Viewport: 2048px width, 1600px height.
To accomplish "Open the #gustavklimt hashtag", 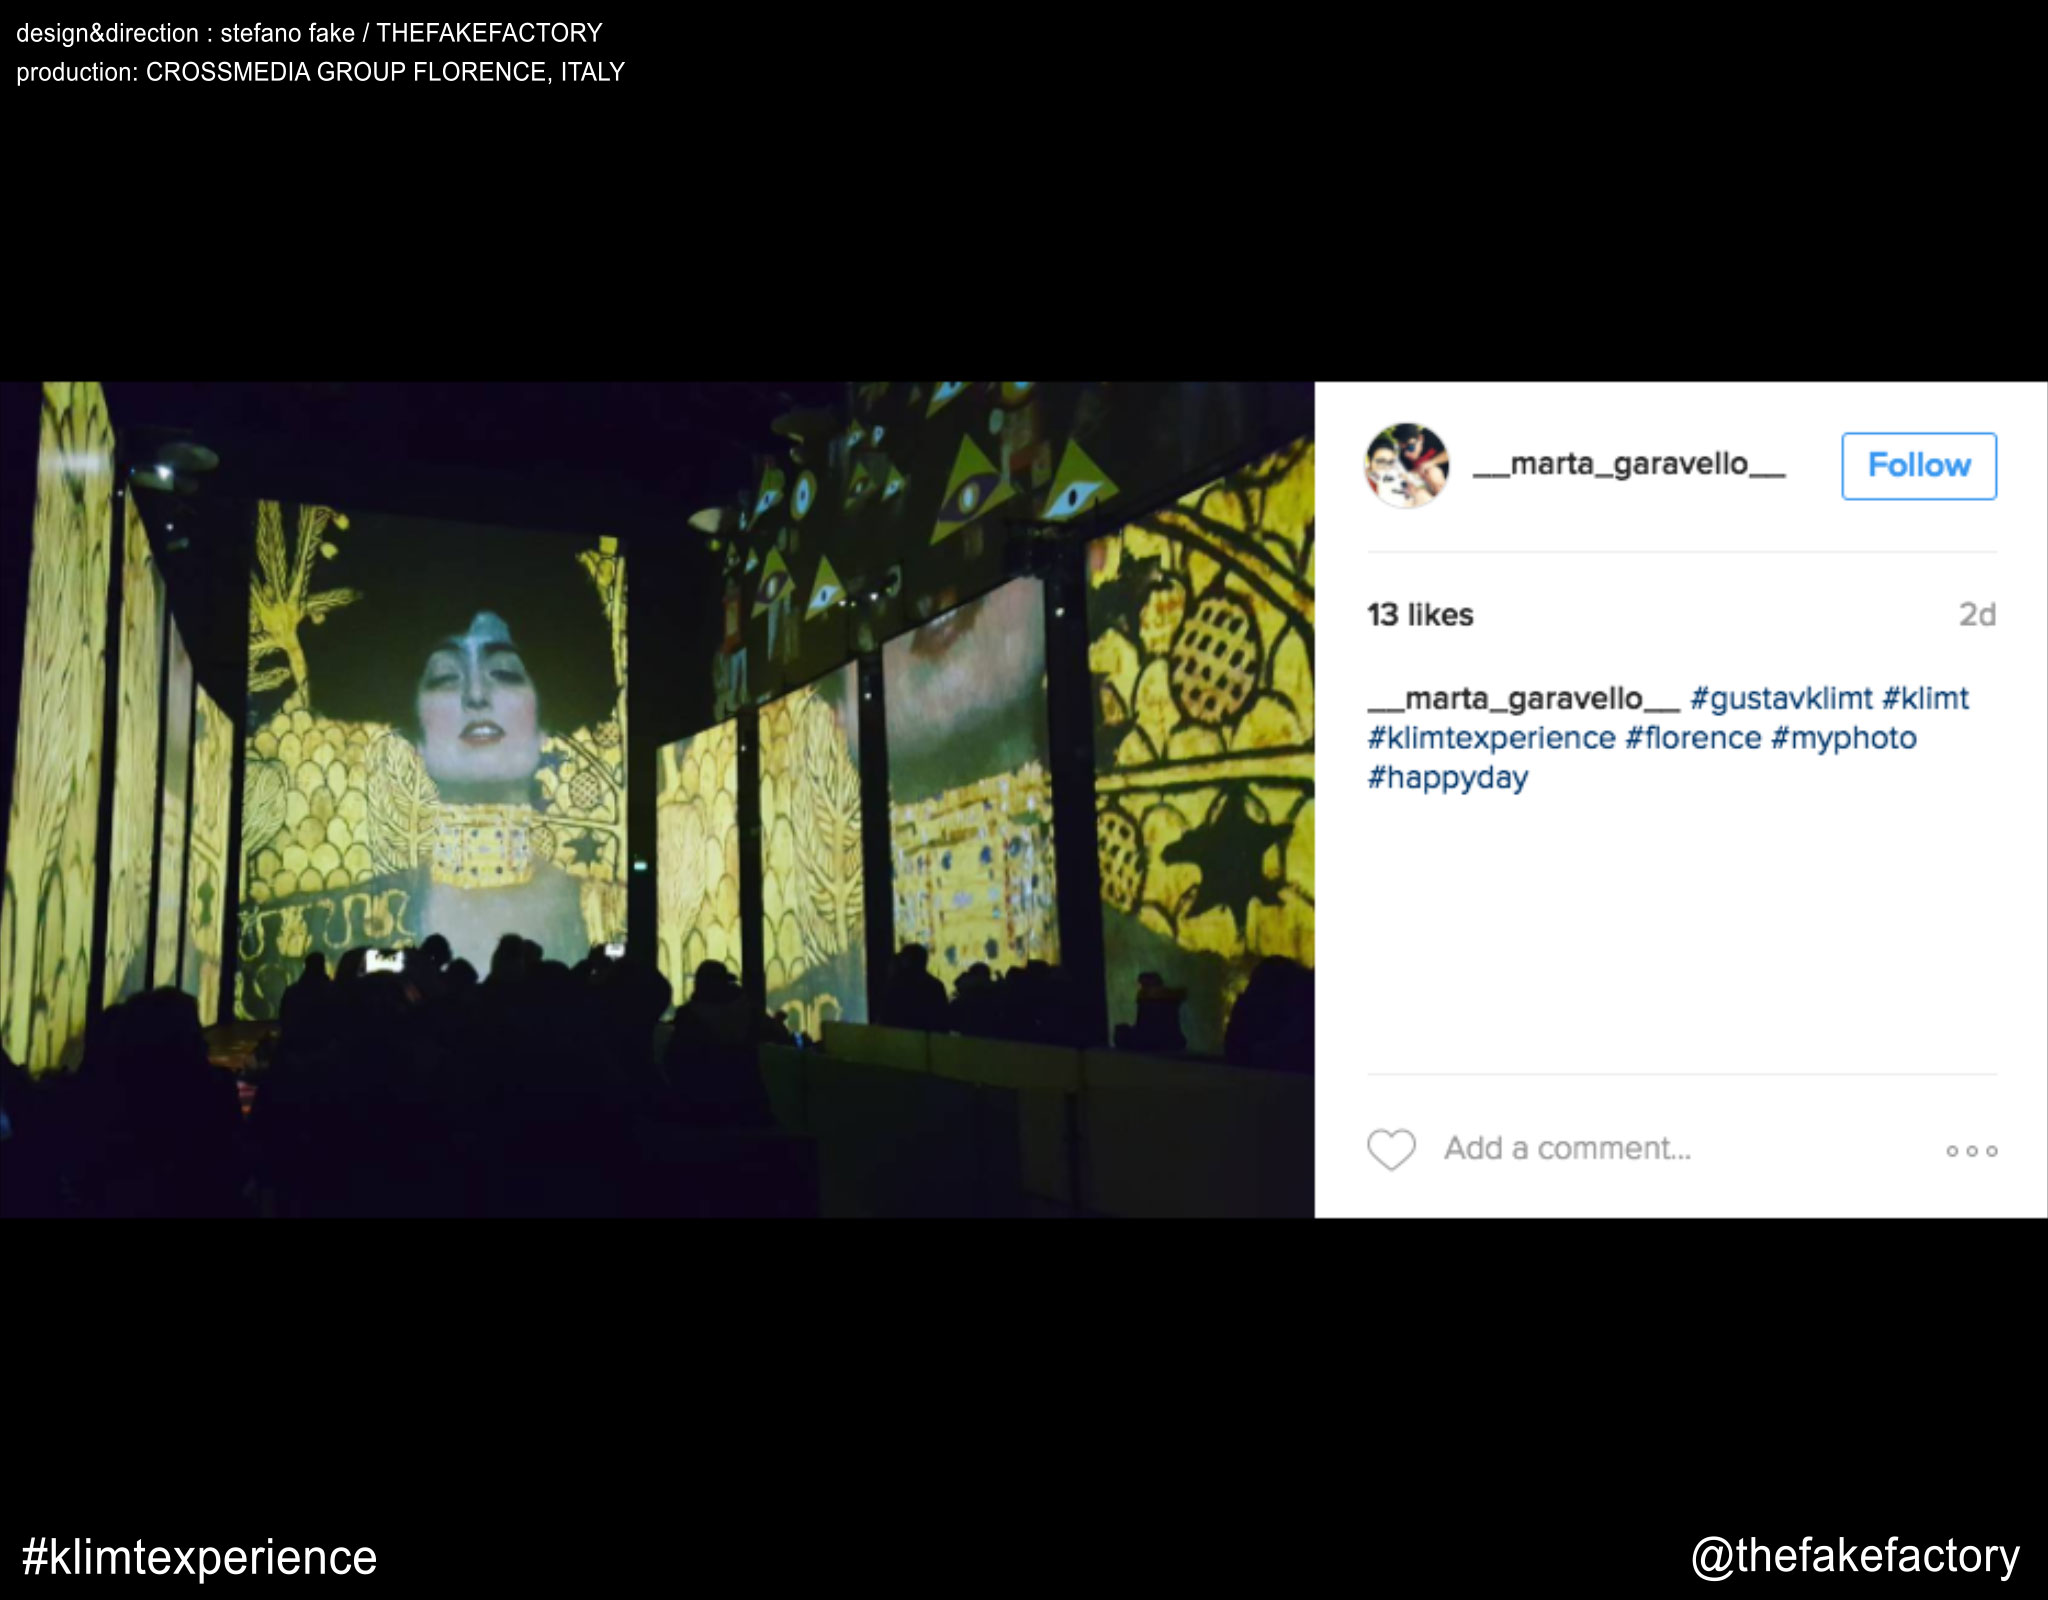I will pos(1781,698).
